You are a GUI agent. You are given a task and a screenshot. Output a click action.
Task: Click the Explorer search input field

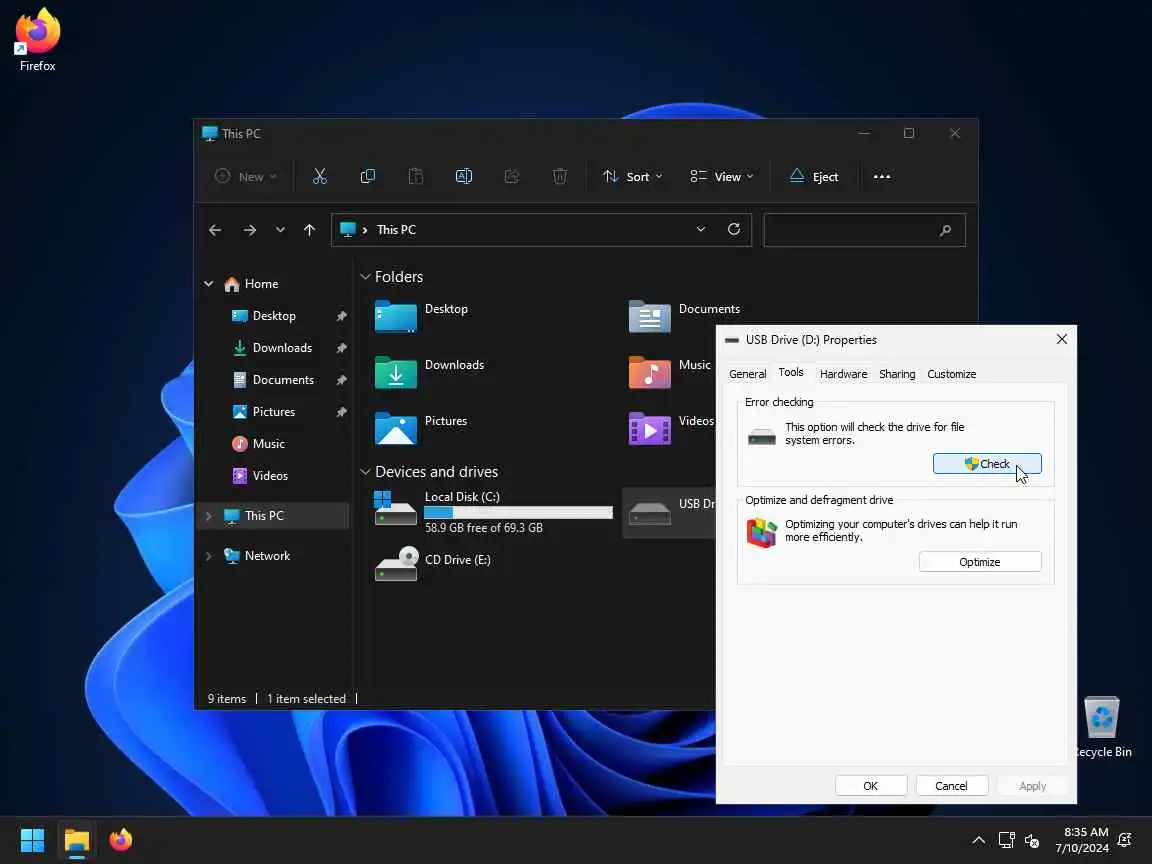[864, 231]
